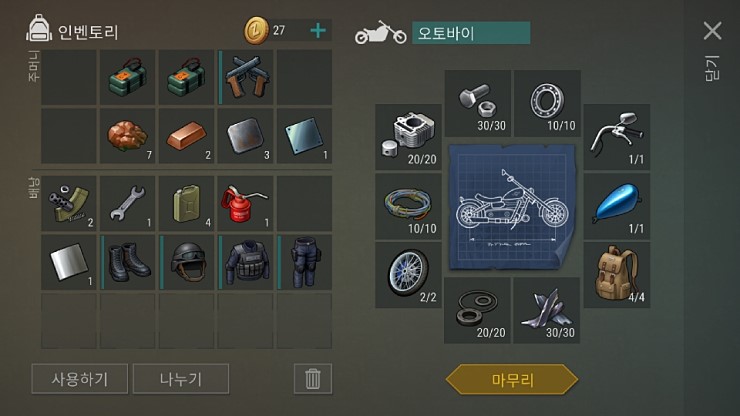Click the trash can delete button
This screenshot has width=740, height=416.
coord(313,379)
